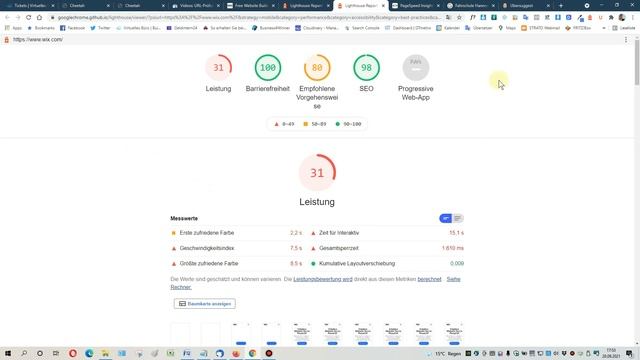
Task: Click the Übersetzer bookmark
Action: pos(479,28)
